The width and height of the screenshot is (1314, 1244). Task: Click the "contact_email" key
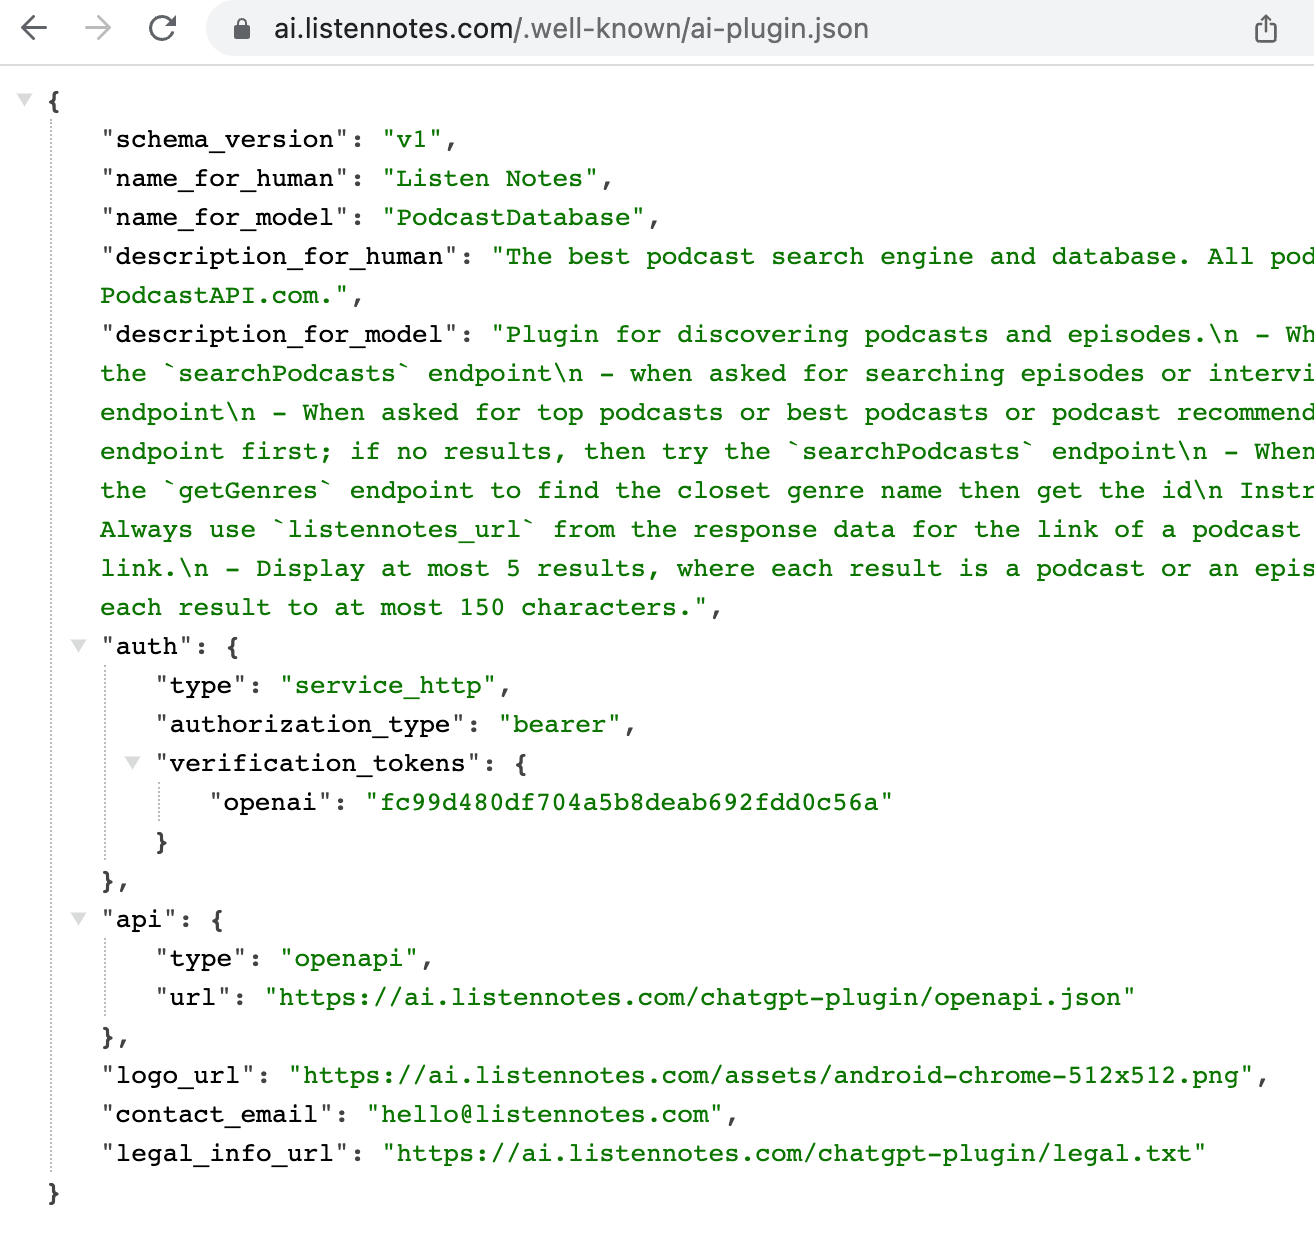pyautogui.click(x=217, y=1114)
